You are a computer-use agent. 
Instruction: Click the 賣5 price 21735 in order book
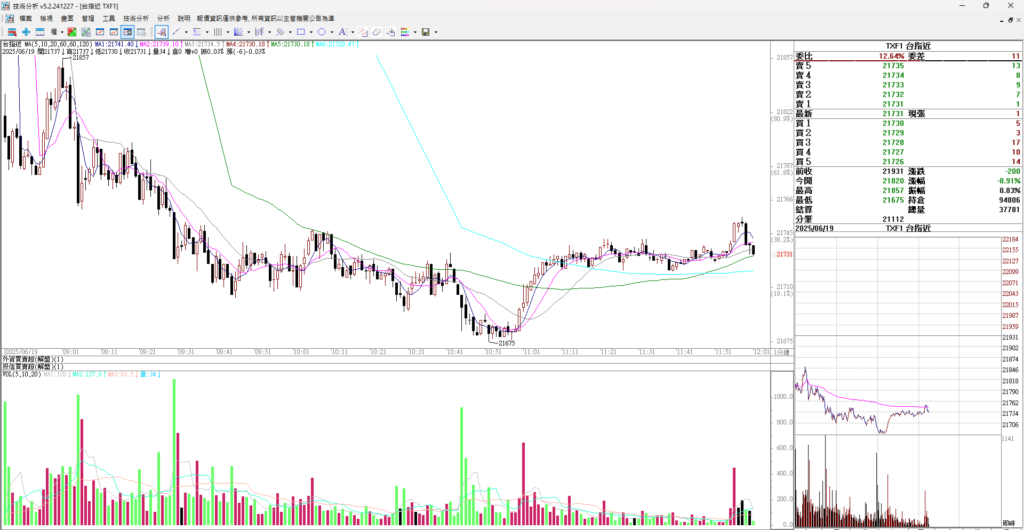pyautogui.click(x=893, y=66)
